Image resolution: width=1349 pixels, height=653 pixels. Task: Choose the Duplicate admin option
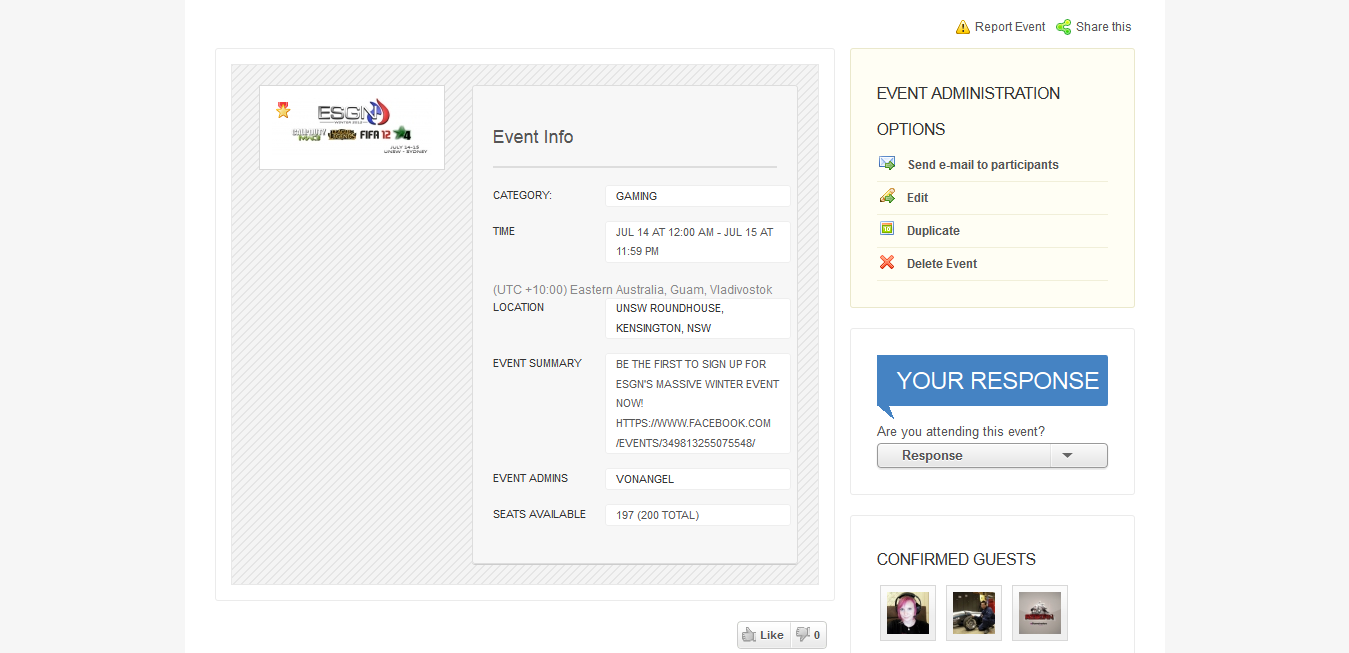coord(933,231)
